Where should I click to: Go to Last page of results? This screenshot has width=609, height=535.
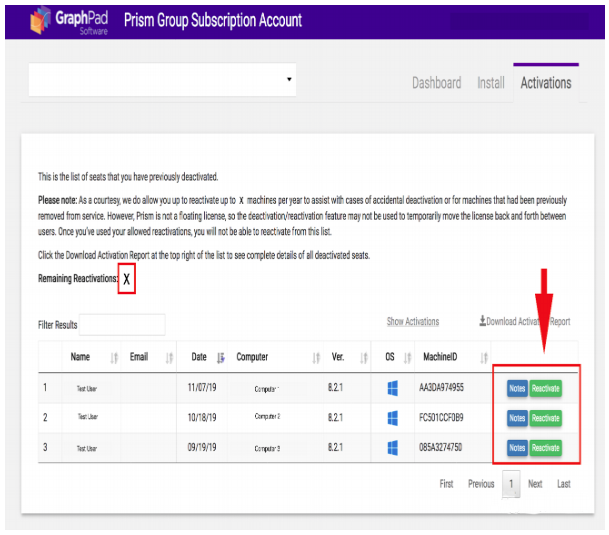coord(564,484)
